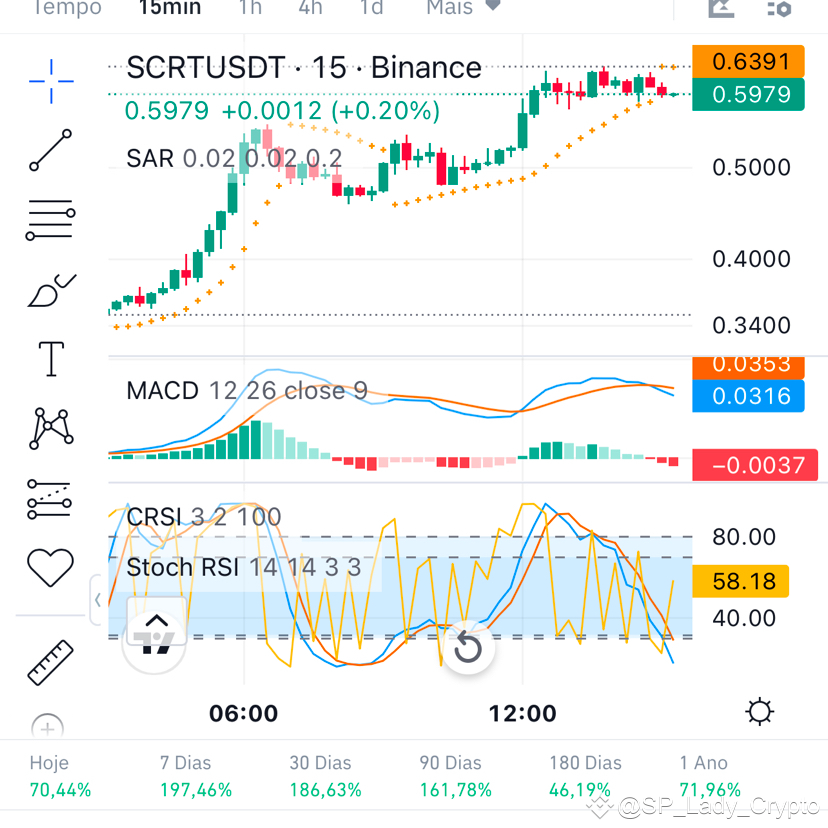The height and width of the screenshot is (828, 828).
Task: Collapse the drawing toolbar with side chevron
Action: [97, 600]
